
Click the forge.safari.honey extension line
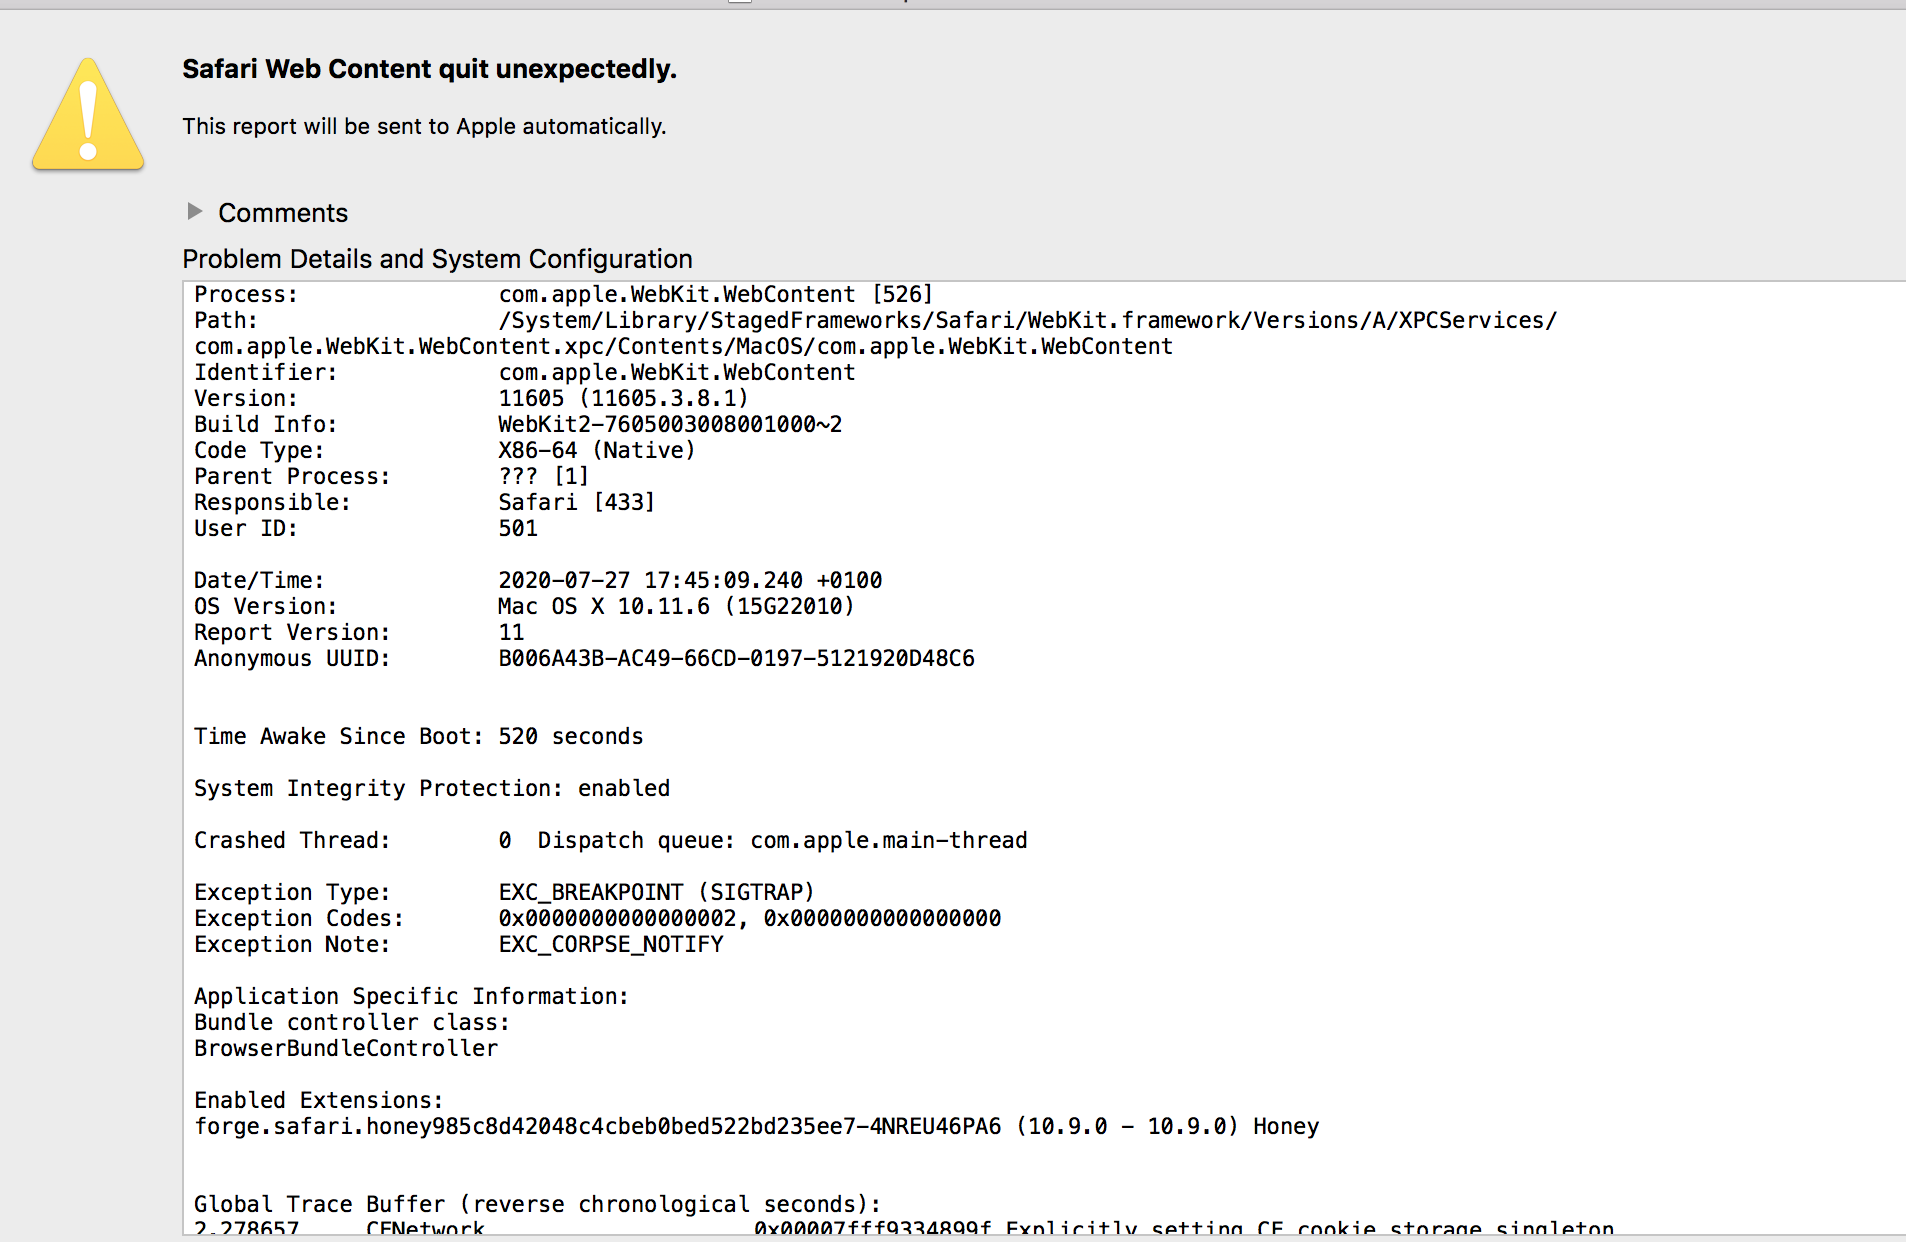coord(756,1126)
